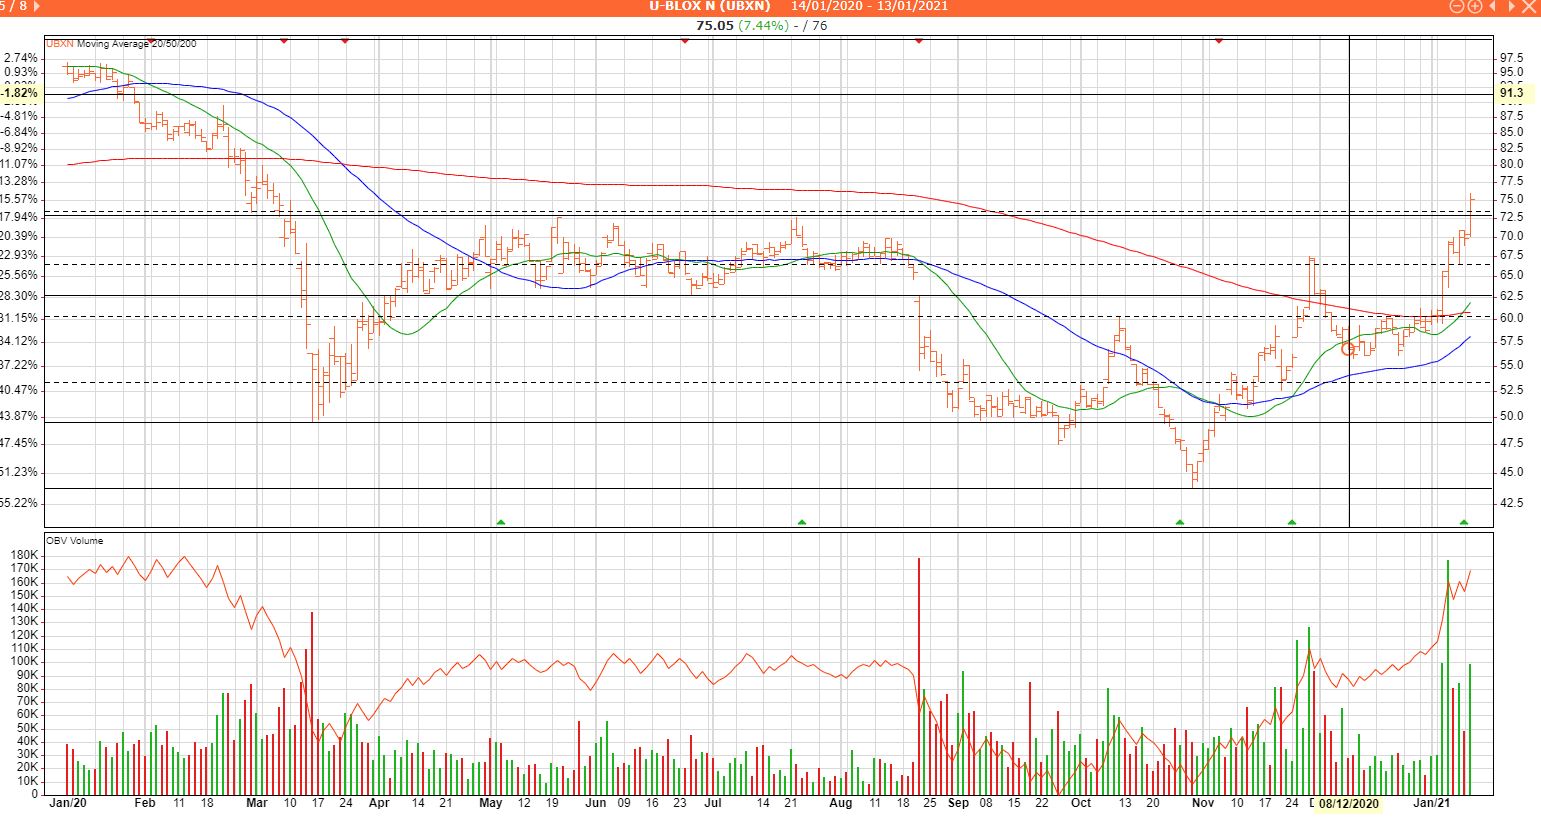Screen dimensions: 1541x817
Task: Click the 97.5 label on price axis
Action: coord(1511,58)
